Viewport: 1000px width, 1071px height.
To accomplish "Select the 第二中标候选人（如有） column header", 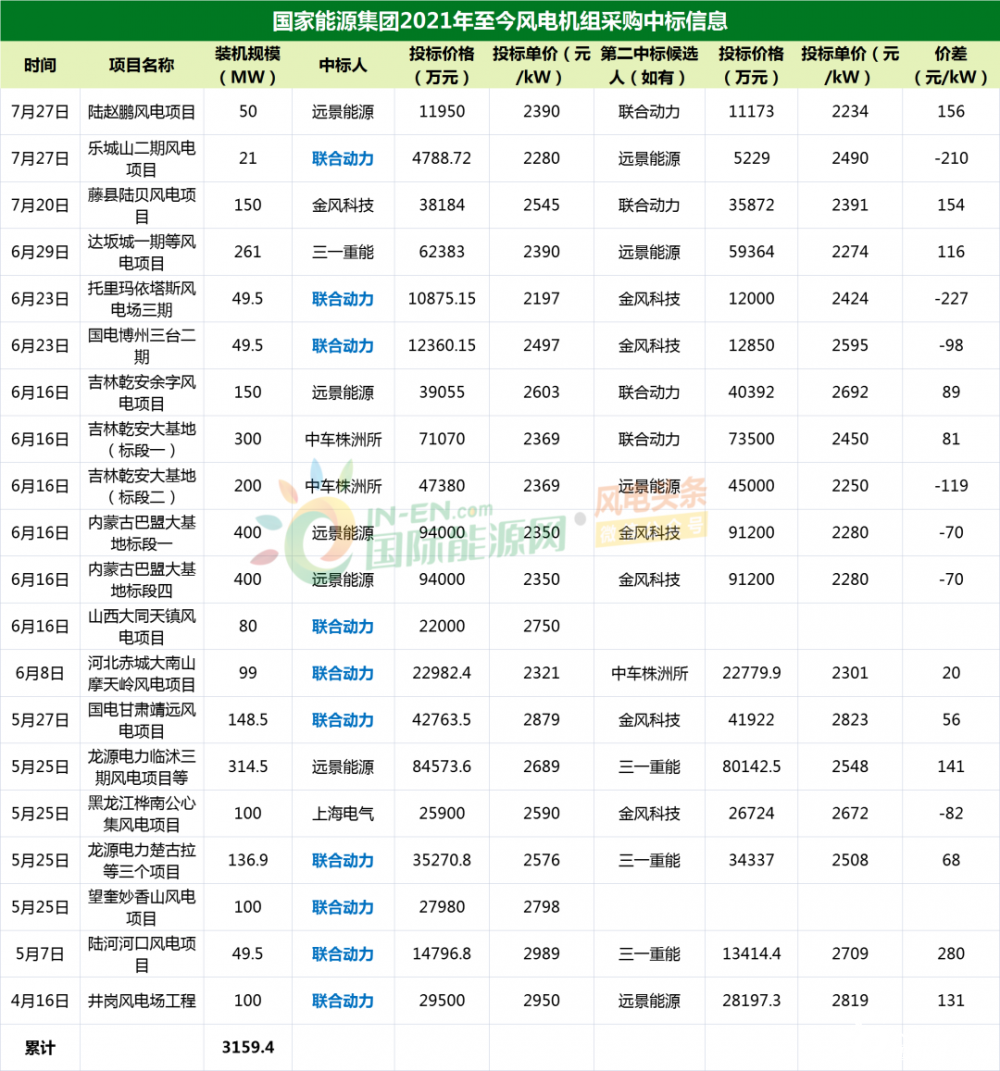I will click(649, 66).
